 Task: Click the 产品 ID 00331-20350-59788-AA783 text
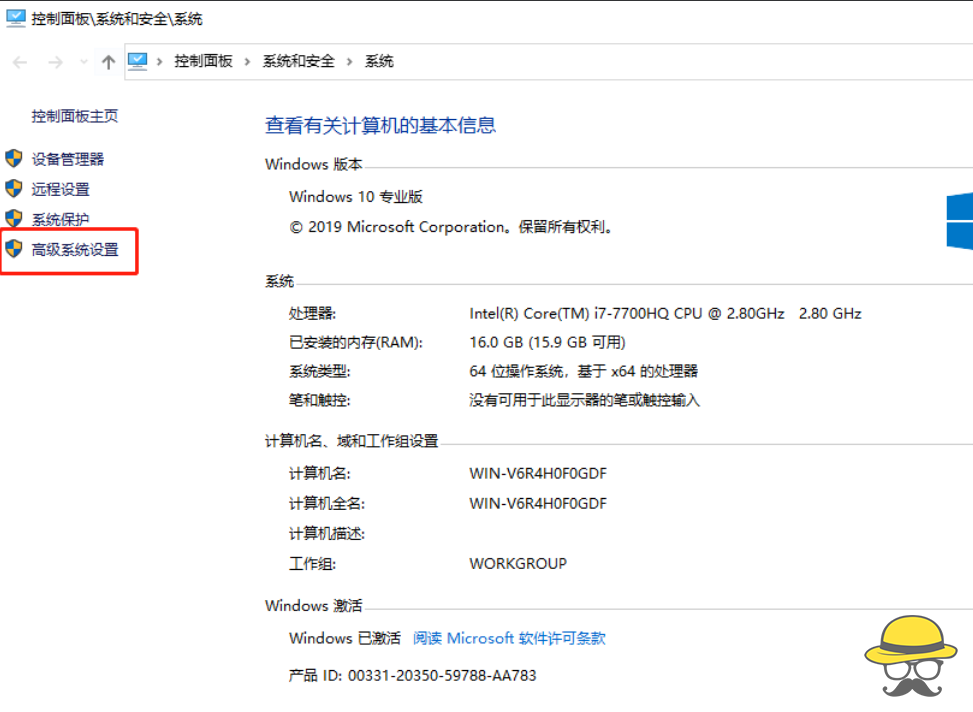(413, 675)
